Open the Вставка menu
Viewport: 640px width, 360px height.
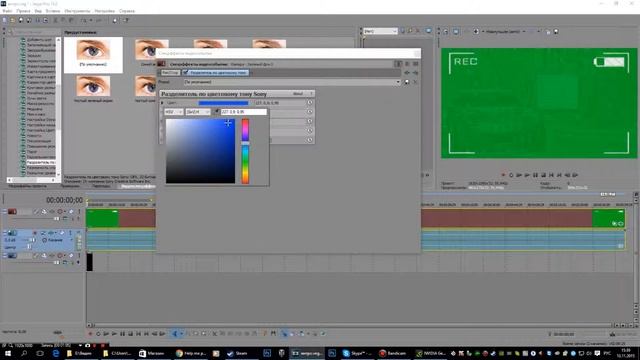(x=53, y=11)
